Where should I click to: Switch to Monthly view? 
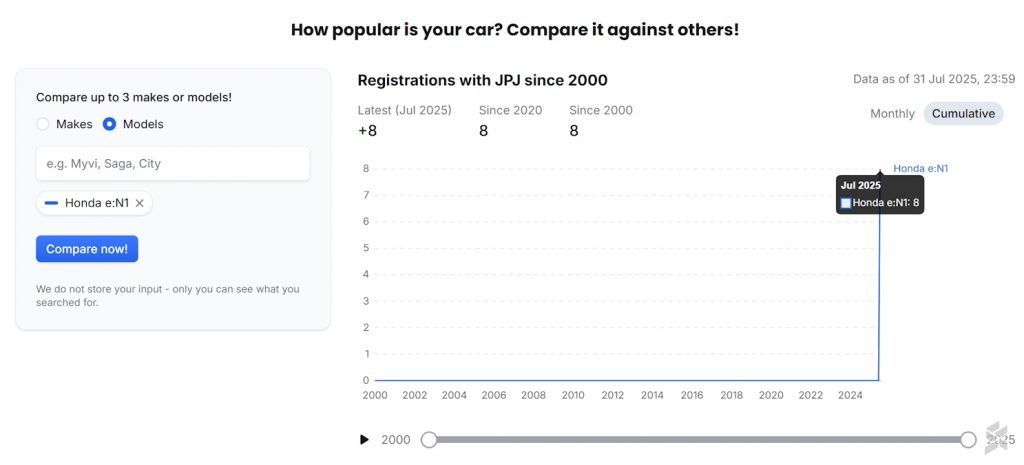click(892, 113)
